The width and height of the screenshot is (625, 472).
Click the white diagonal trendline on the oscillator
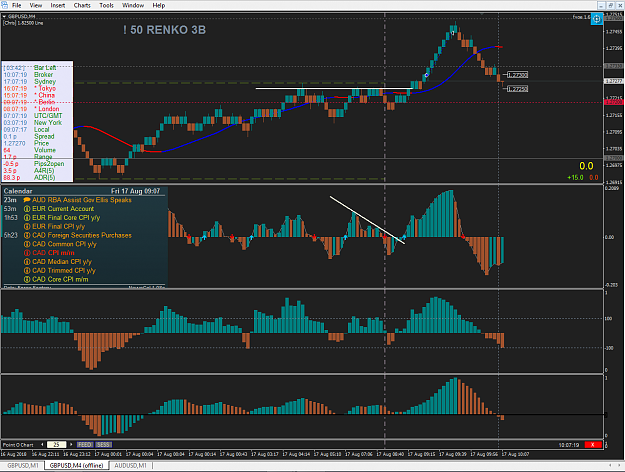pyautogui.click(x=368, y=220)
